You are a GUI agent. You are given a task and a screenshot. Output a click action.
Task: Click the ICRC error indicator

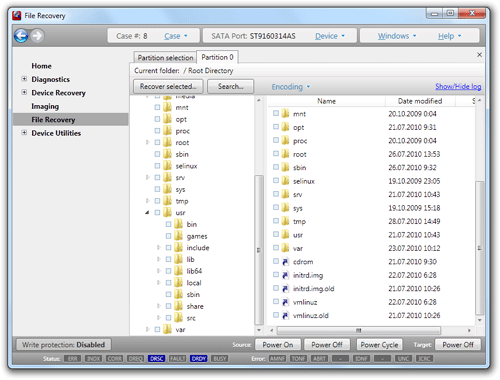point(424,359)
